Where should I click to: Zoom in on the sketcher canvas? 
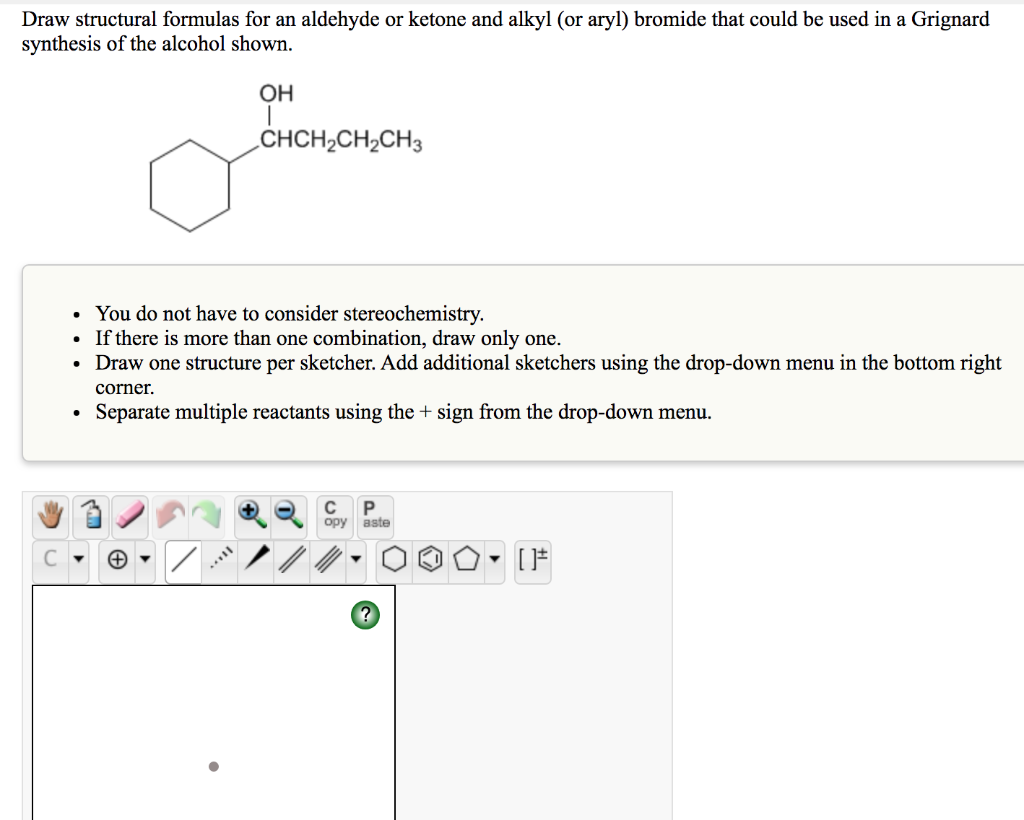249,515
